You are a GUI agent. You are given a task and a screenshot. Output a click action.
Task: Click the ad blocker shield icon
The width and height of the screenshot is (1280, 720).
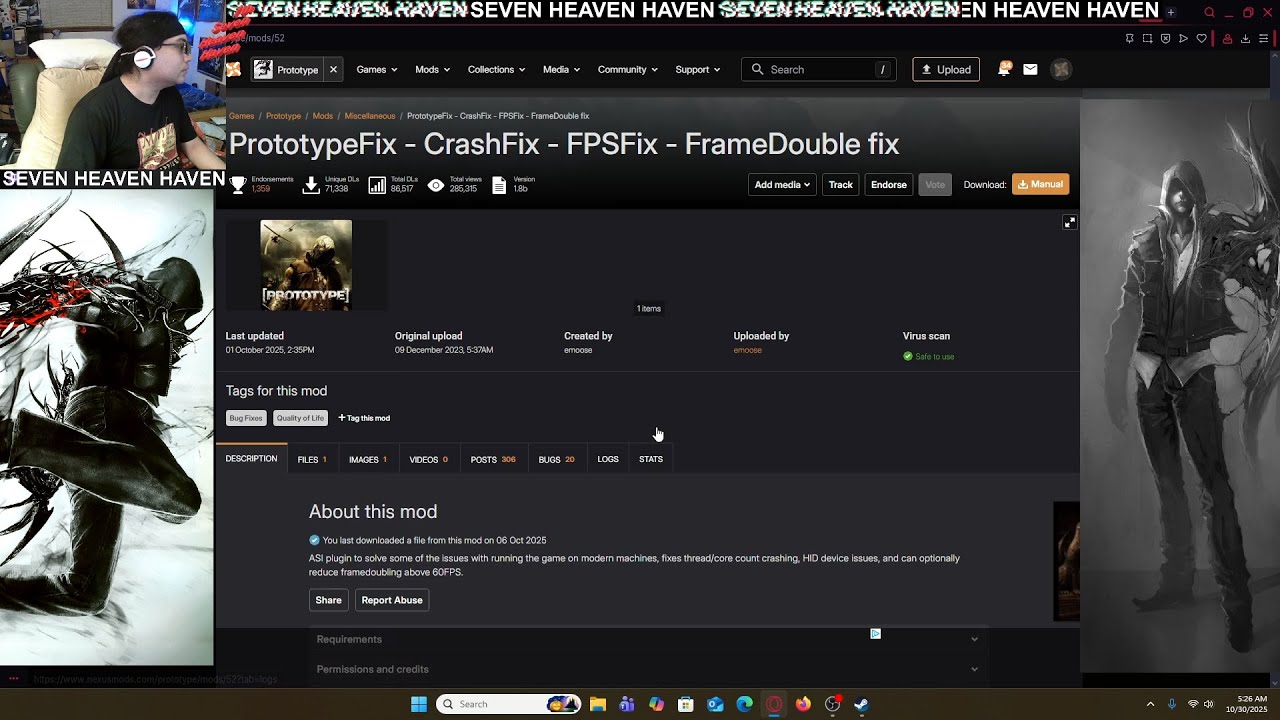[1166, 38]
